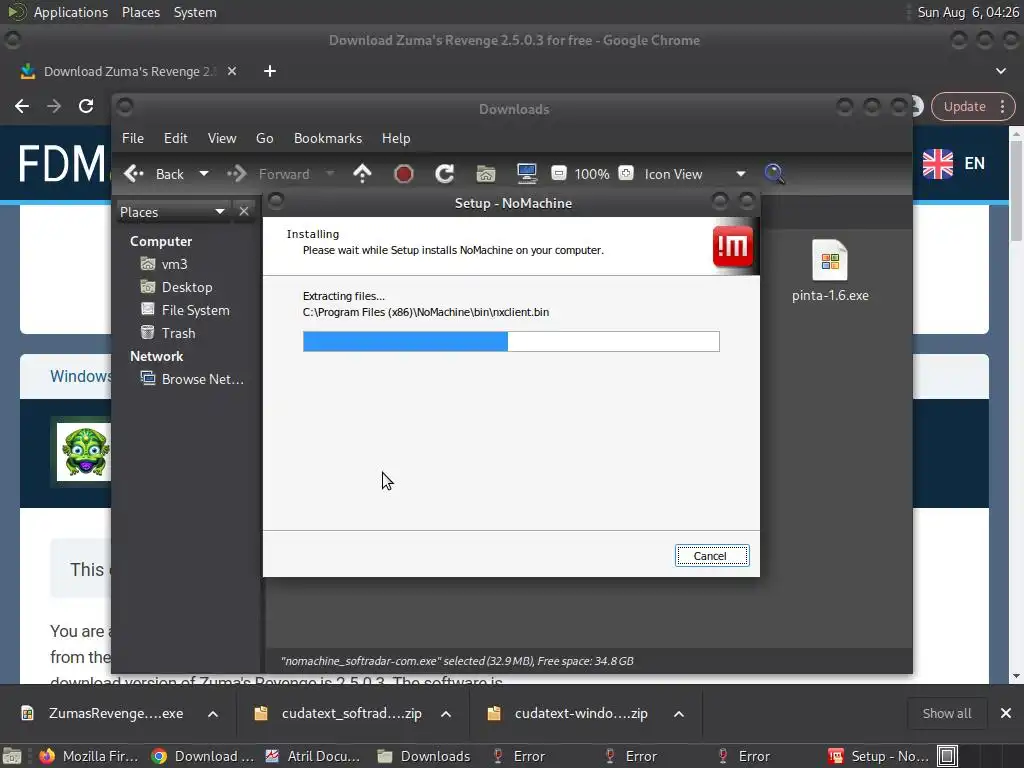
Task: Open a new Chrome tab
Action: 270,71
